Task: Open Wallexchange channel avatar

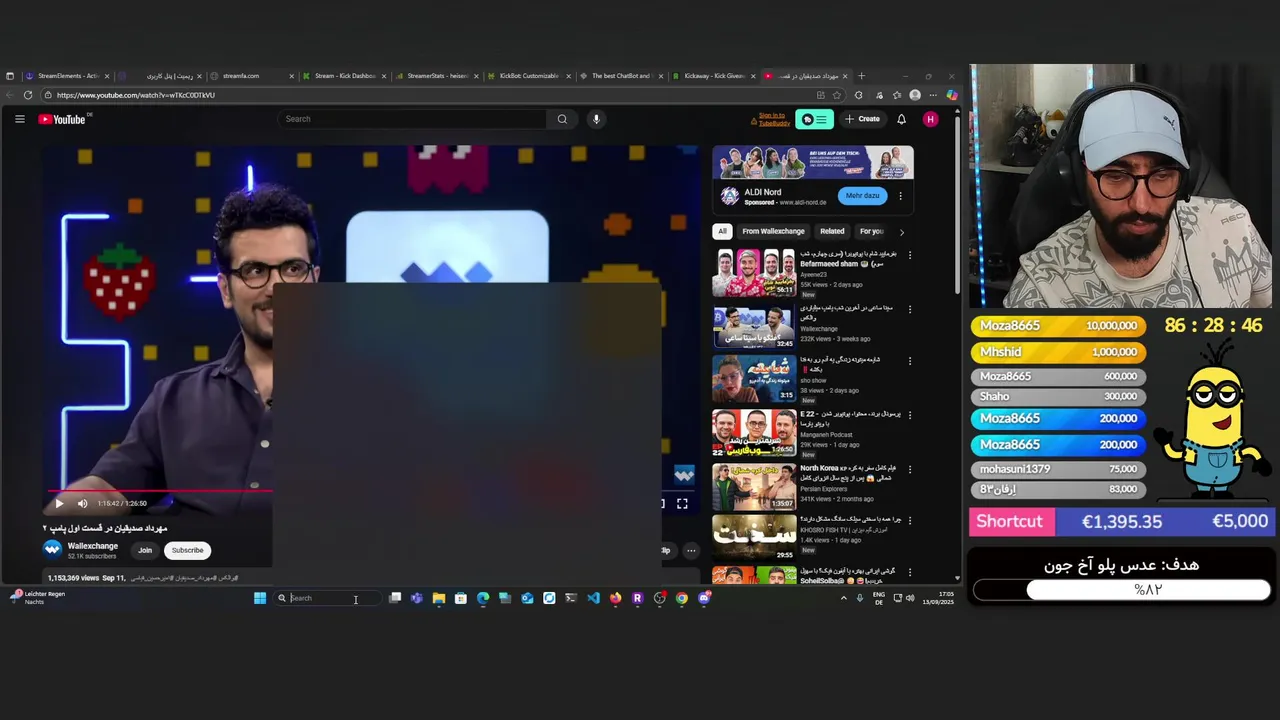Action: (x=52, y=549)
